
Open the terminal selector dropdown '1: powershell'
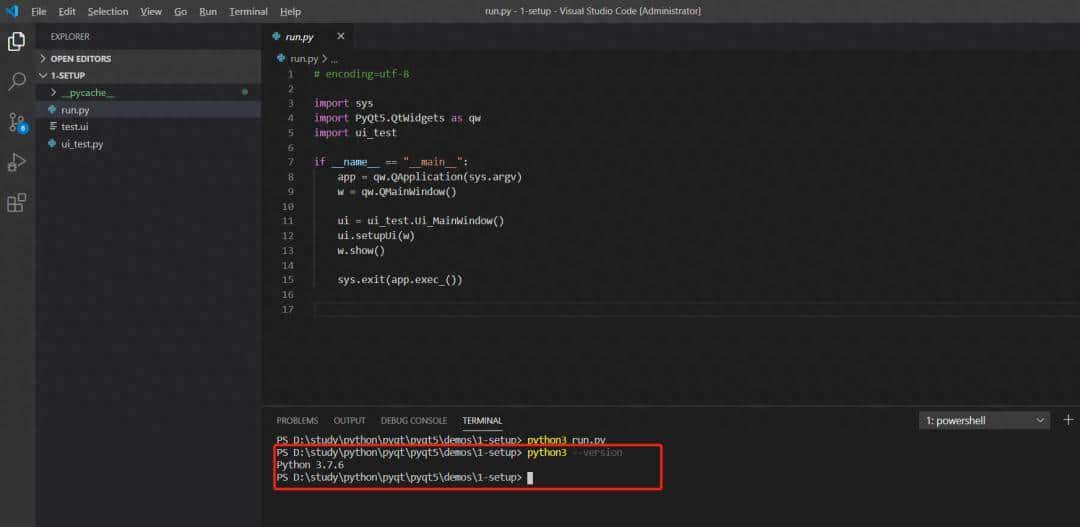point(984,420)
